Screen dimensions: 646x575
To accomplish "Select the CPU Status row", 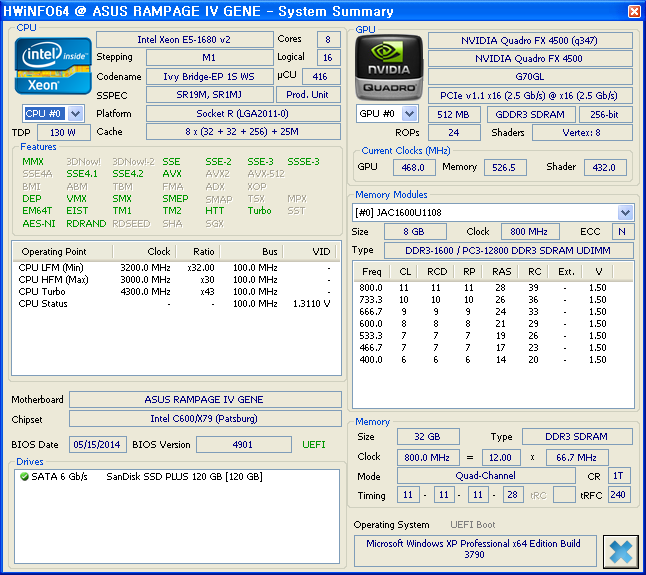I will [175, 304].
